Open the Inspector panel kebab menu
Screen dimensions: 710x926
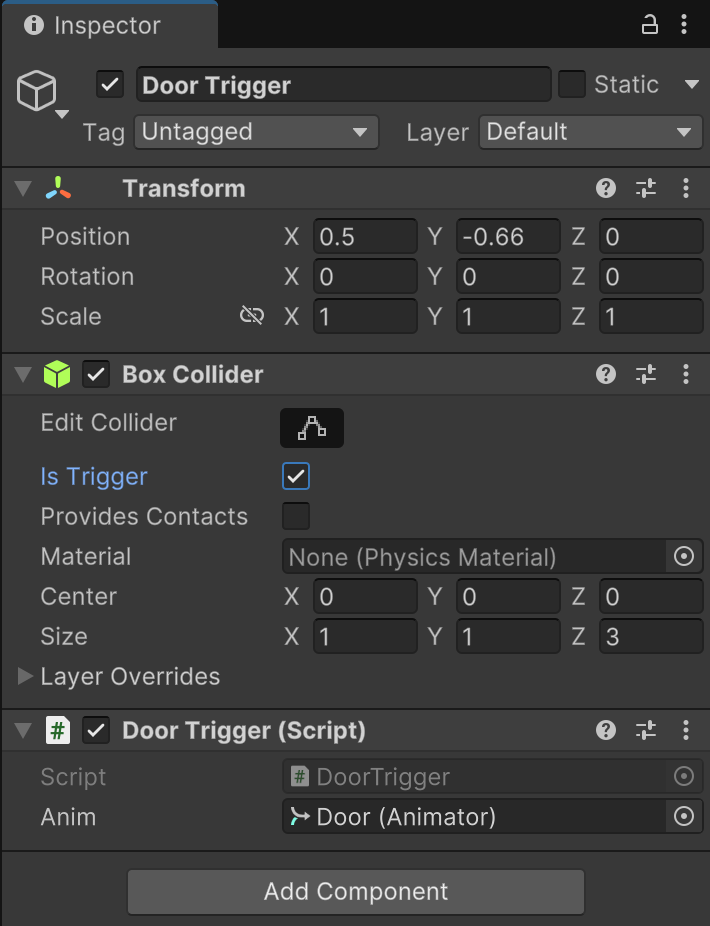point(686,25)
